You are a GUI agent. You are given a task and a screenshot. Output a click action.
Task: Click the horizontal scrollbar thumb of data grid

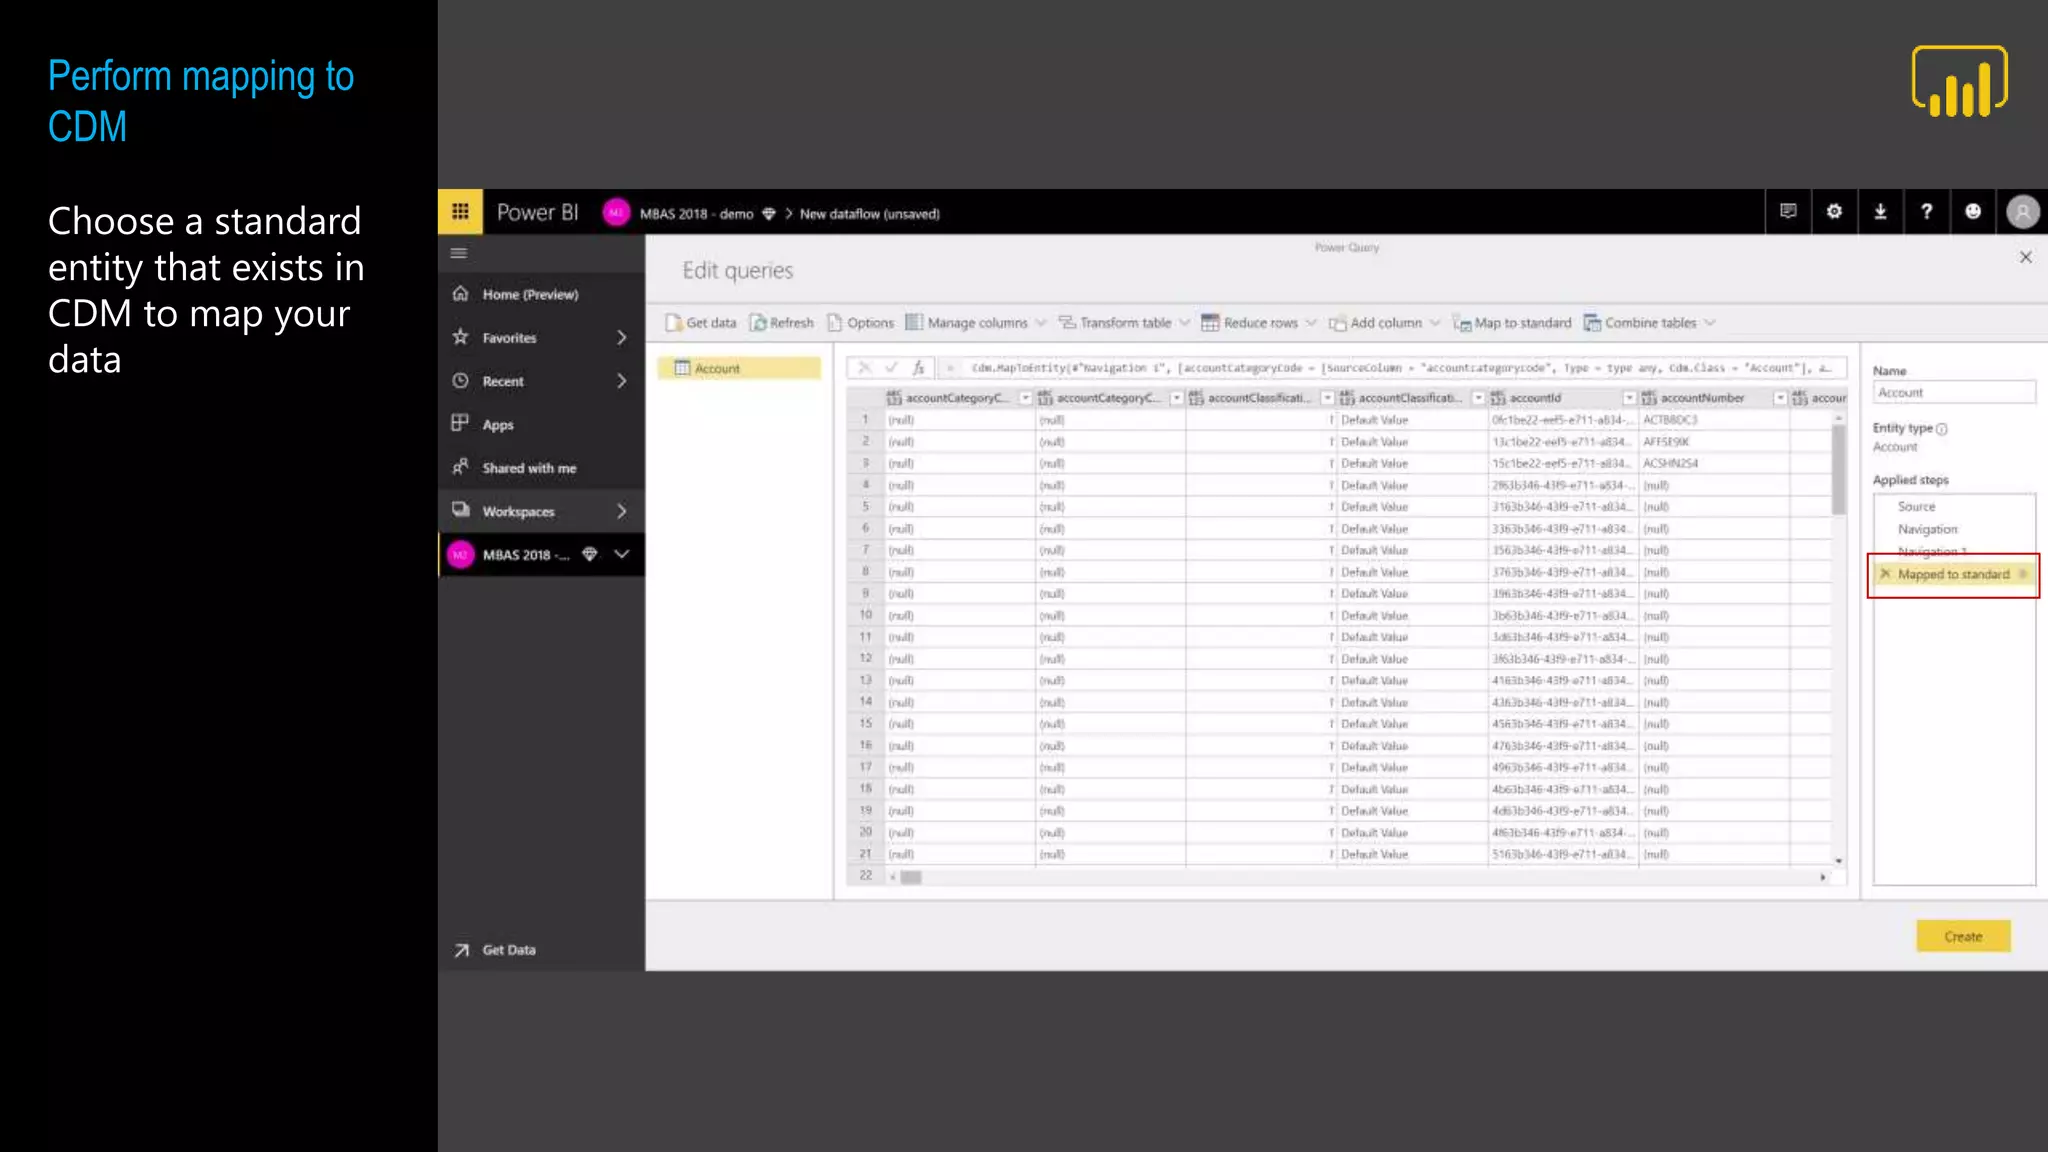910,877
